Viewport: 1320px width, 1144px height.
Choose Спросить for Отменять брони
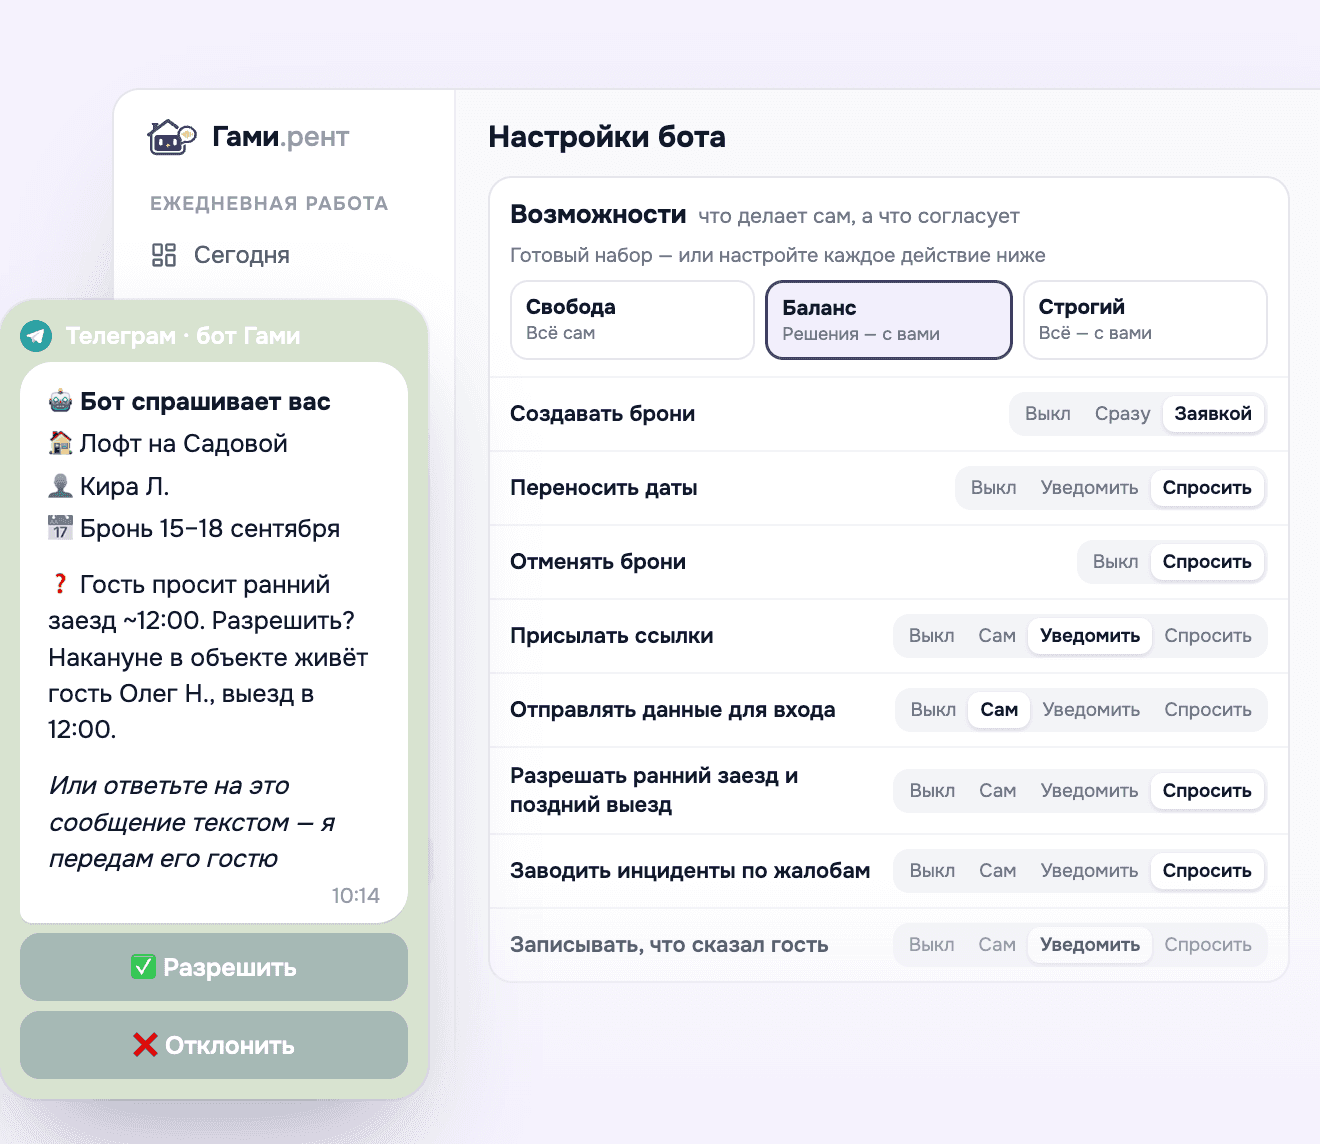point(1207,562)
